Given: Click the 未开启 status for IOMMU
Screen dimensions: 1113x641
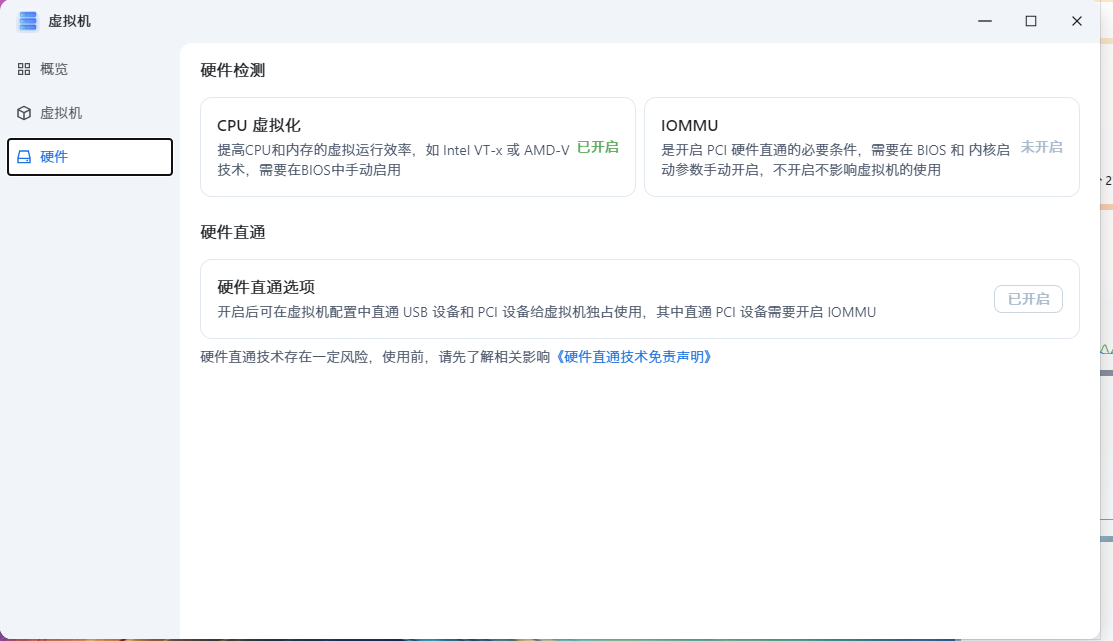Looking at the screenshot, I should (1041, 147).
